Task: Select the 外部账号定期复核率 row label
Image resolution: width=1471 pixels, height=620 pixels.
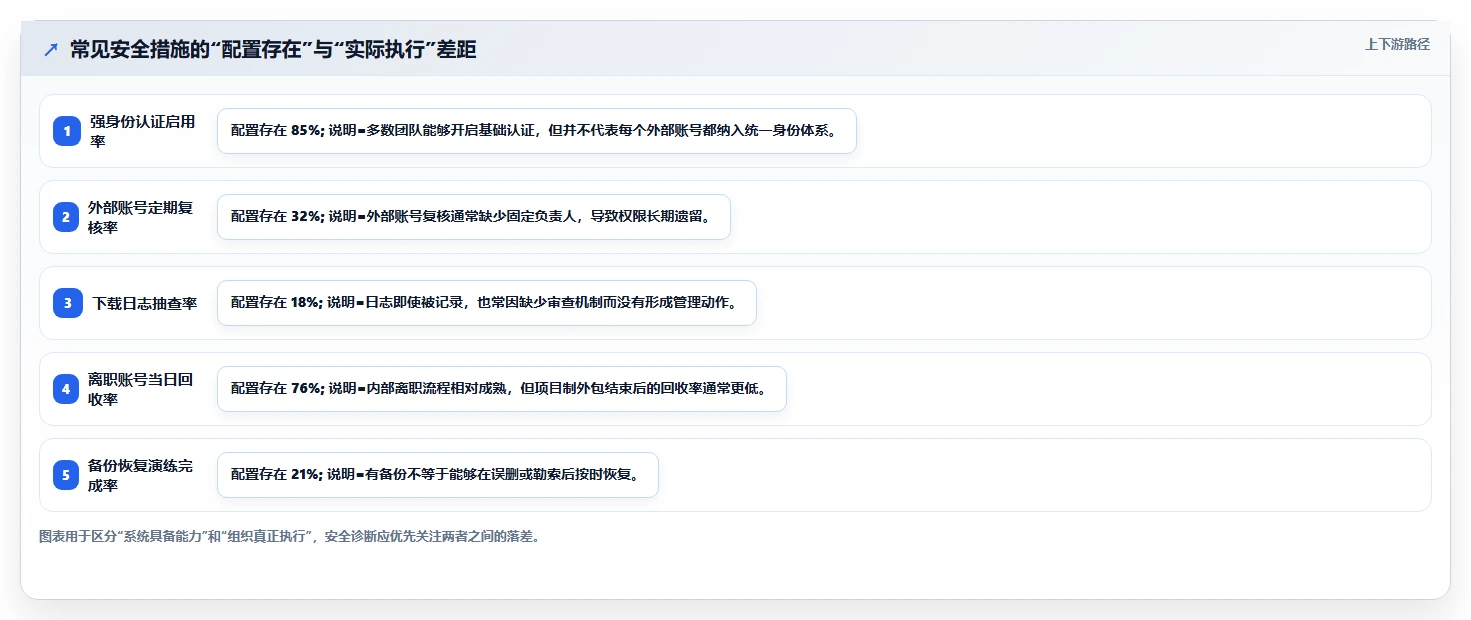Action: (x=140, y=217)
